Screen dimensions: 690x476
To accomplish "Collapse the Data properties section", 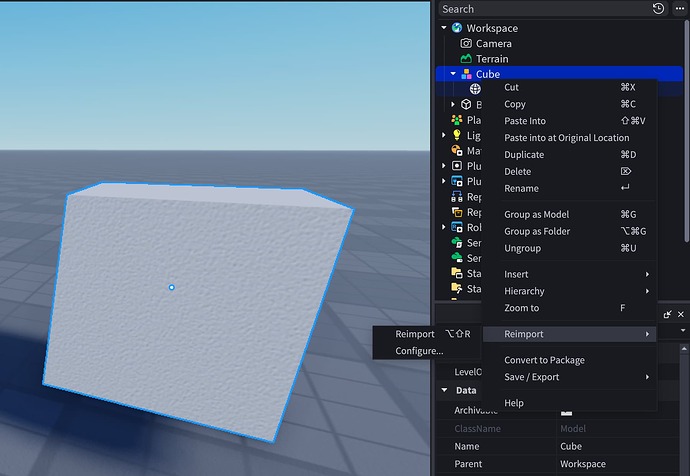I will [444, 390].
